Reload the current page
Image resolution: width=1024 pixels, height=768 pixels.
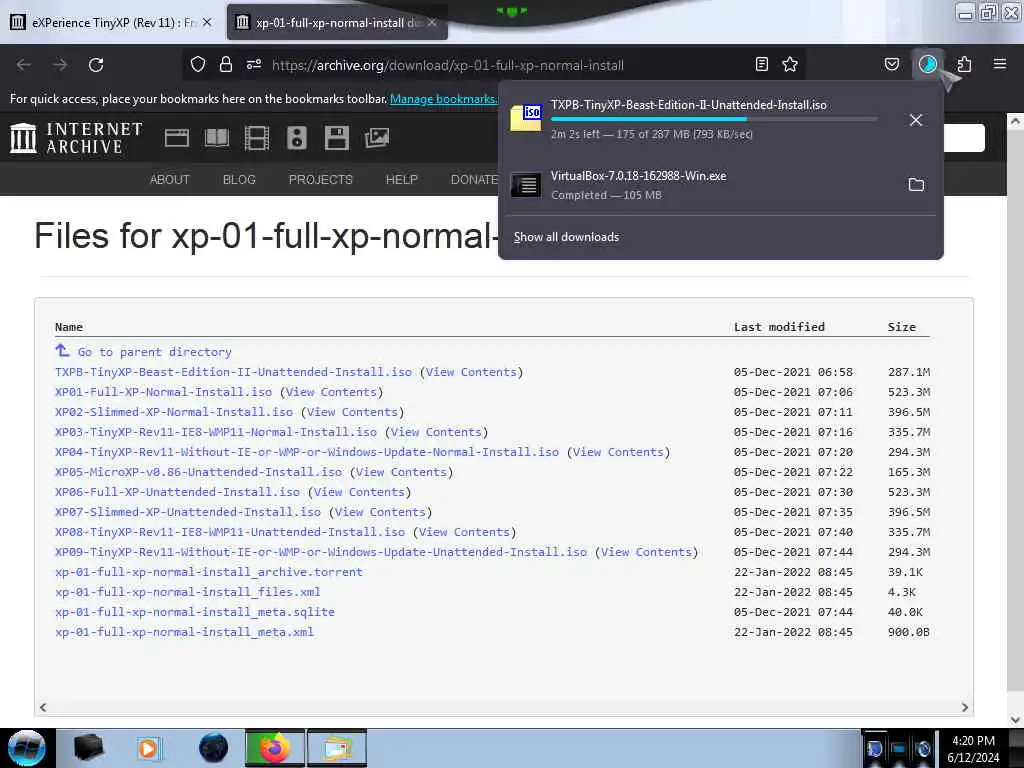coord(96,65)
